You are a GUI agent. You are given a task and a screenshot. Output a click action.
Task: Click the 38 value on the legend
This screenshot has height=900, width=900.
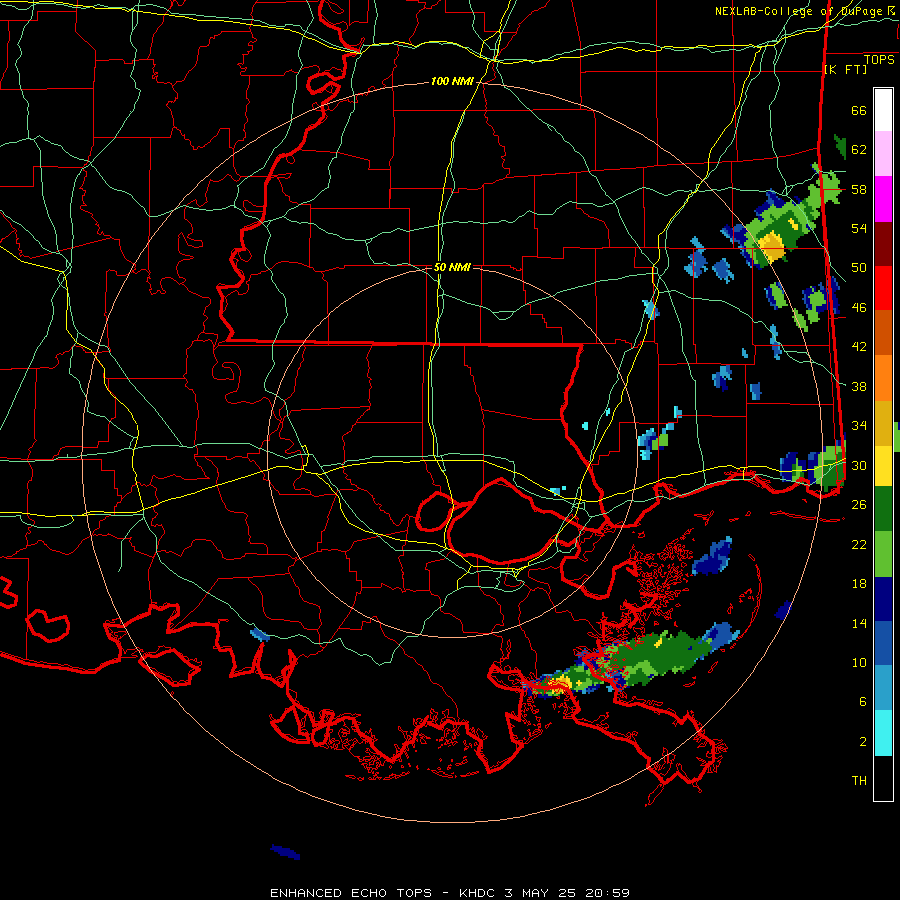point(859,386)
